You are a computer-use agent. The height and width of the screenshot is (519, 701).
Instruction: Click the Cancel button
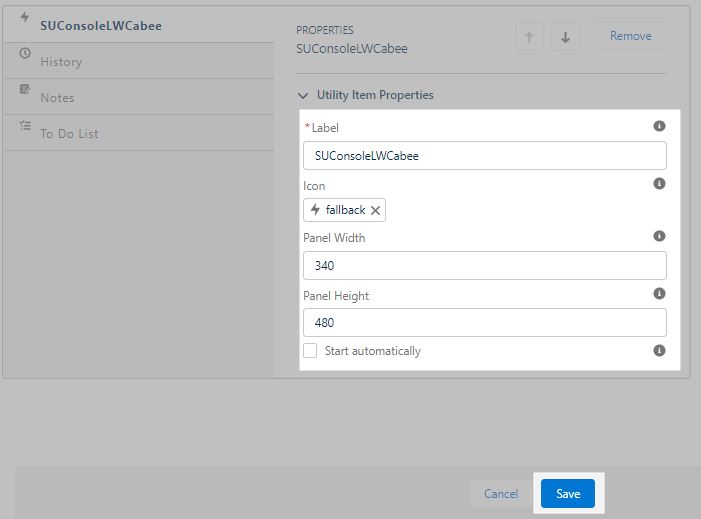[x=501, y=494]
